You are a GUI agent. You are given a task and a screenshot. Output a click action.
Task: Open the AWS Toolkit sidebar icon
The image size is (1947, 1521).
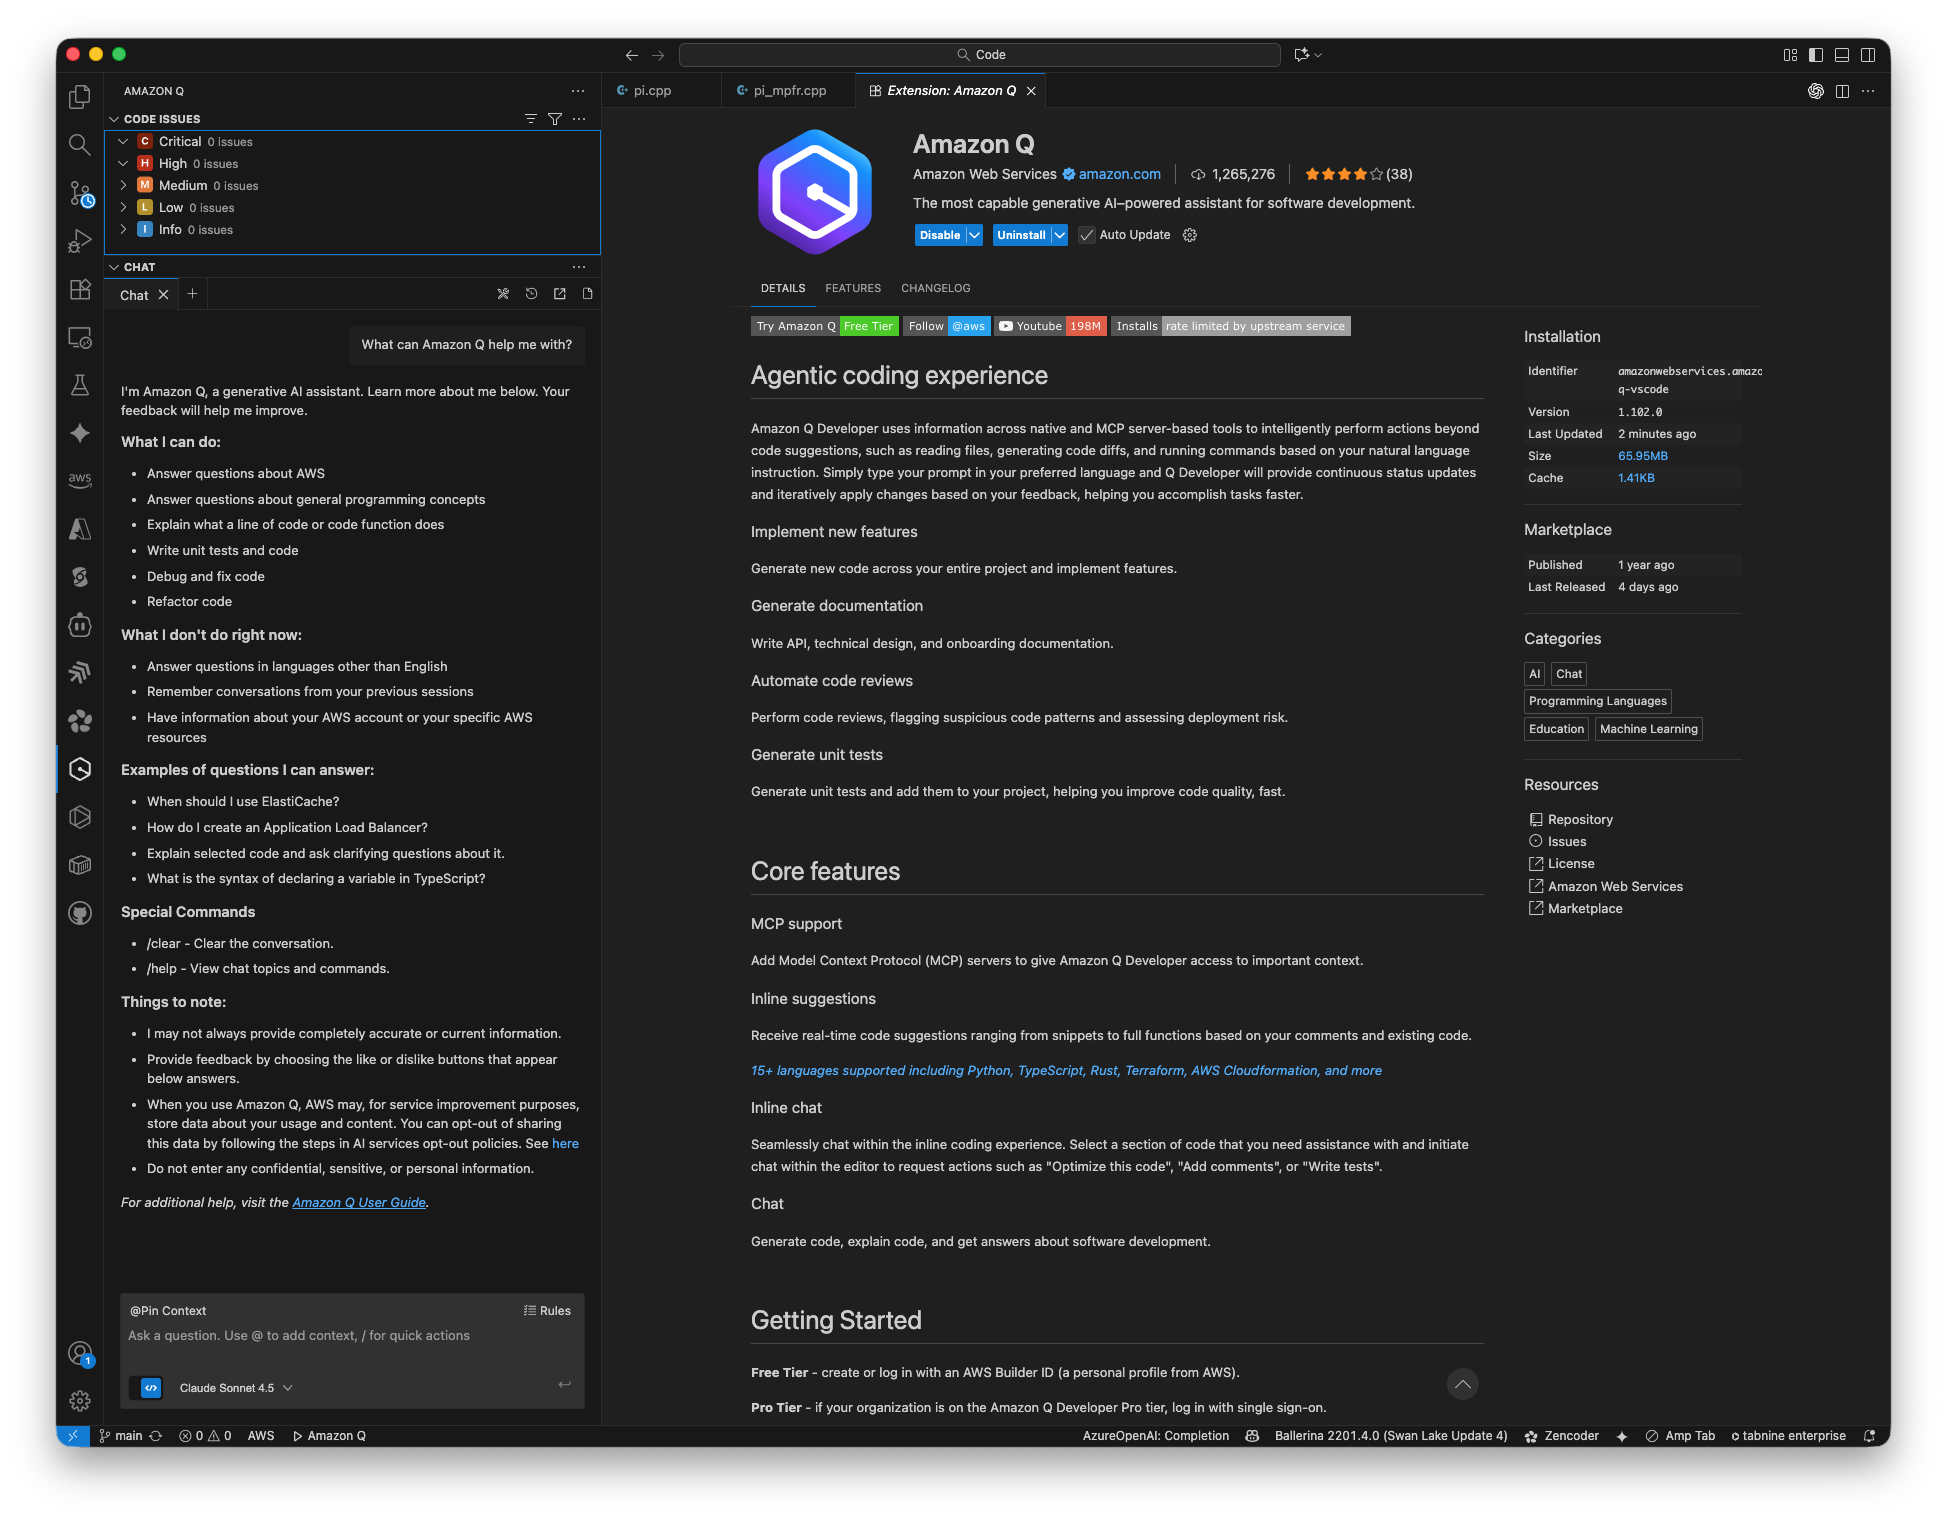[80, 480]
